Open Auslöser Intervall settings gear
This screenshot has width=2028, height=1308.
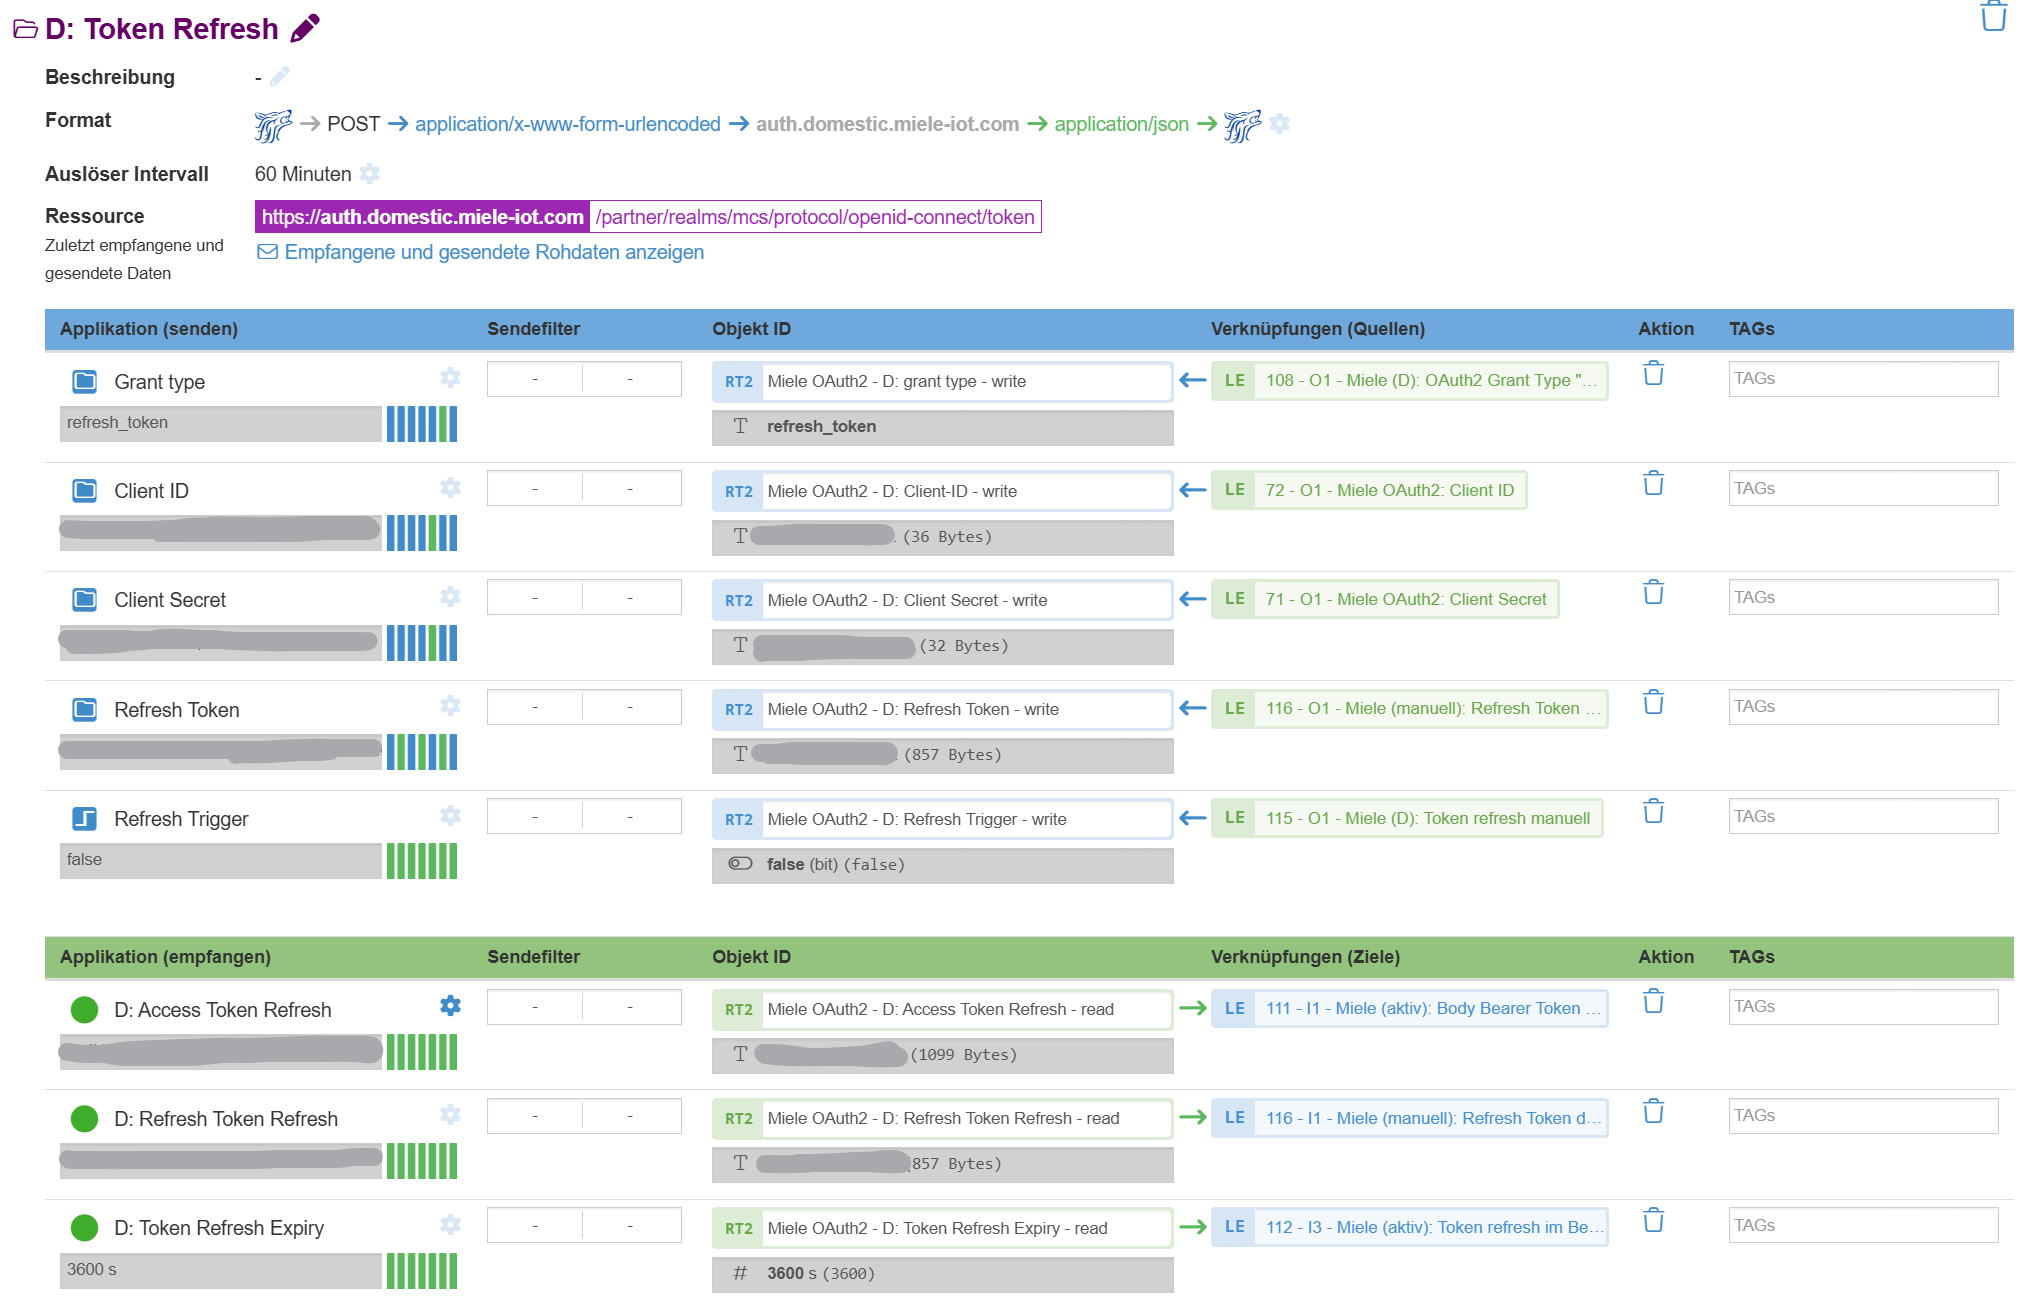coord(370,174)
